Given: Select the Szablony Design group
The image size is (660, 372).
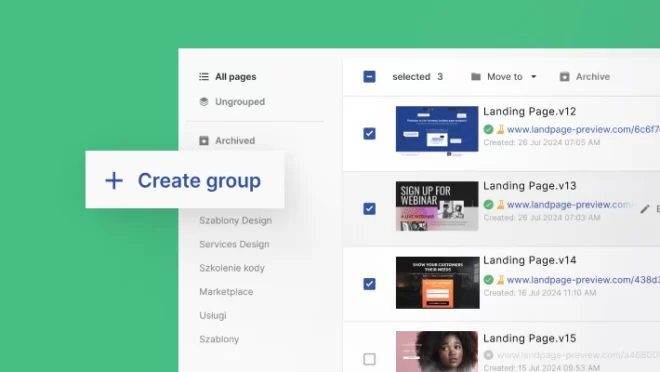Looking at the screenshot, I should 235,221.
